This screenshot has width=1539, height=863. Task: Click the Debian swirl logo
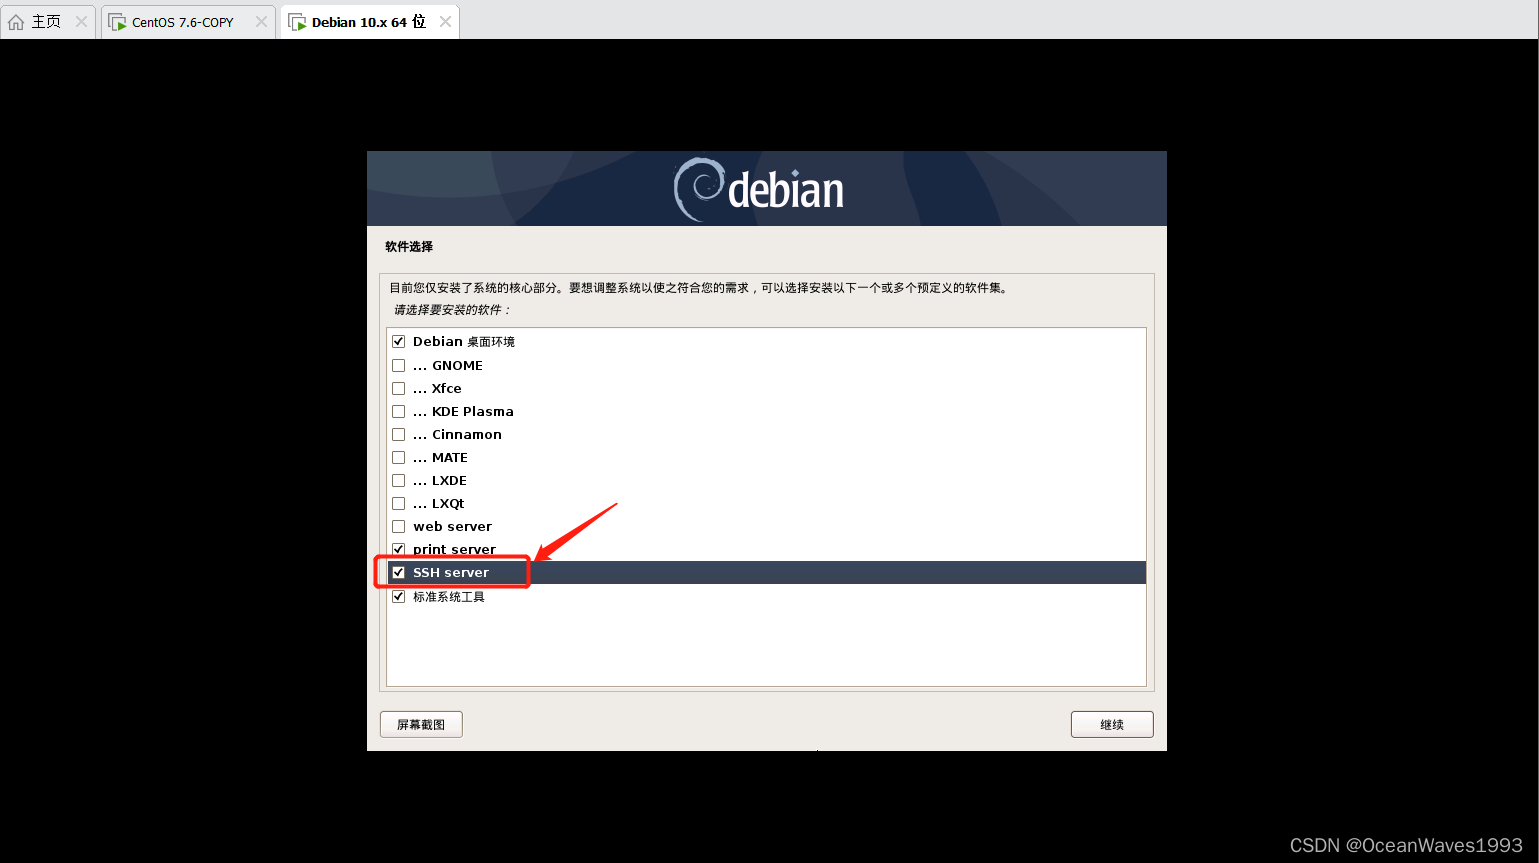pos(698,189)
